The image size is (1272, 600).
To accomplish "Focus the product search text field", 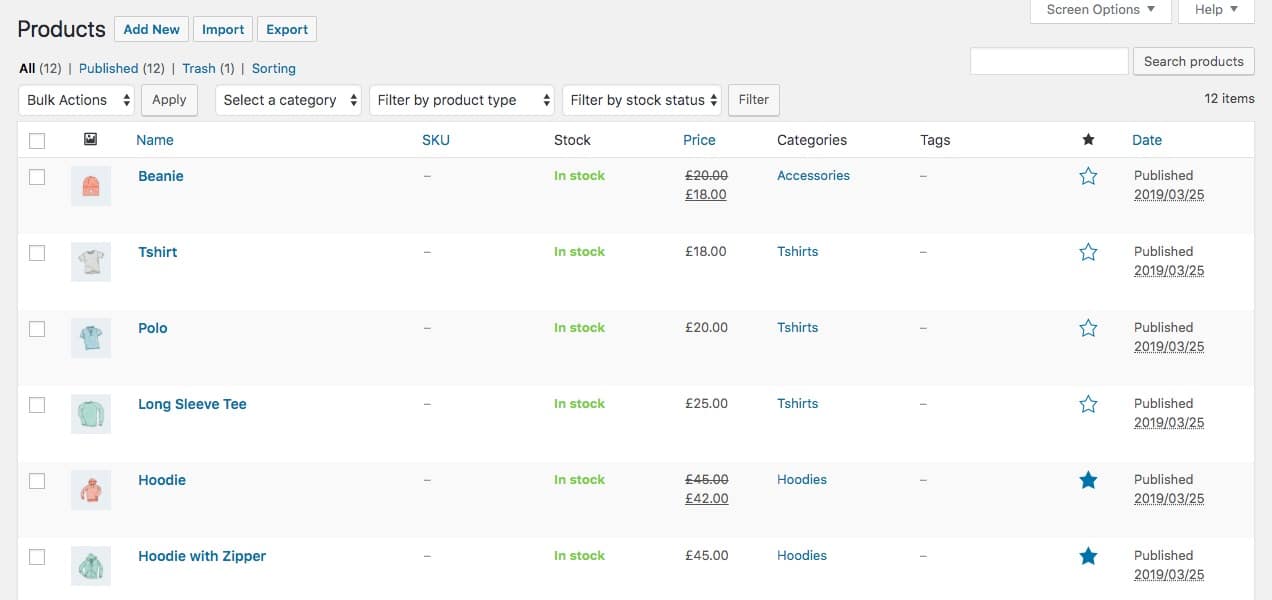I will click(1049, 61).
